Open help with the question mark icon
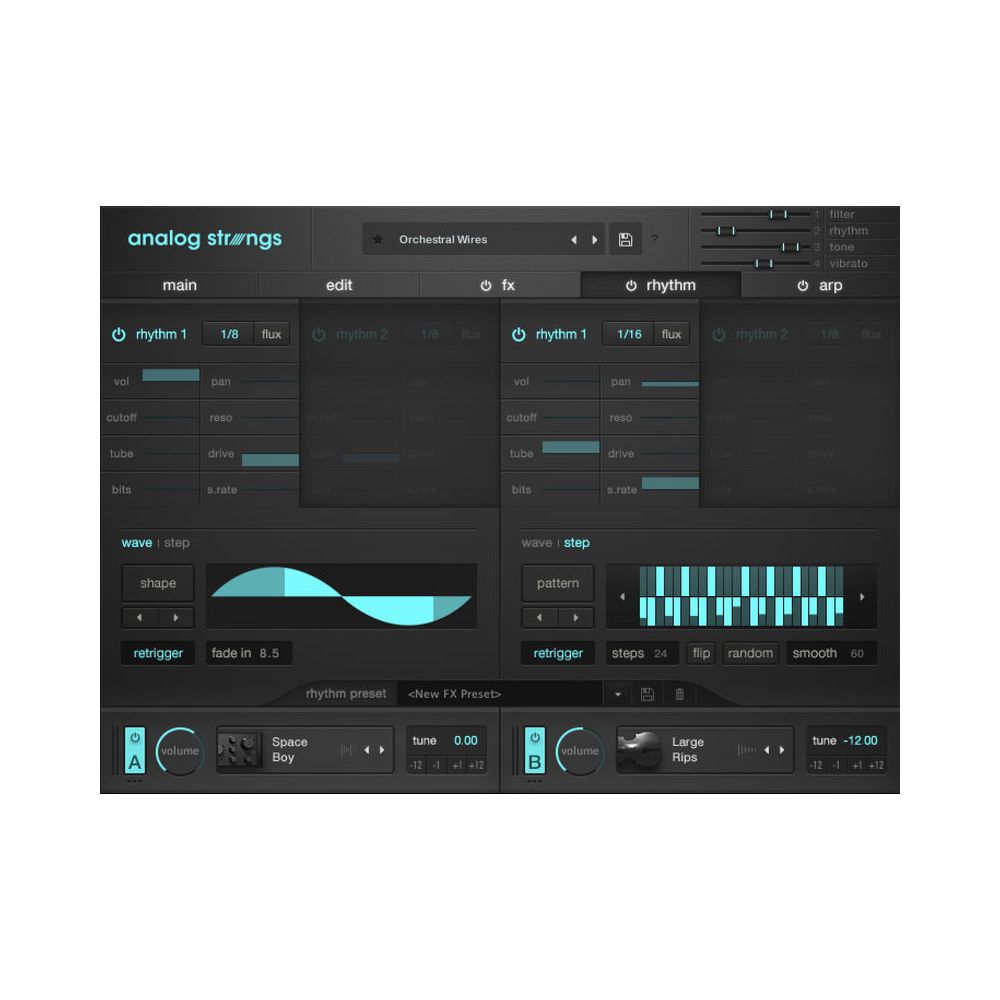This screenshot has width=1000, height=1000. [x=654, y=239]
